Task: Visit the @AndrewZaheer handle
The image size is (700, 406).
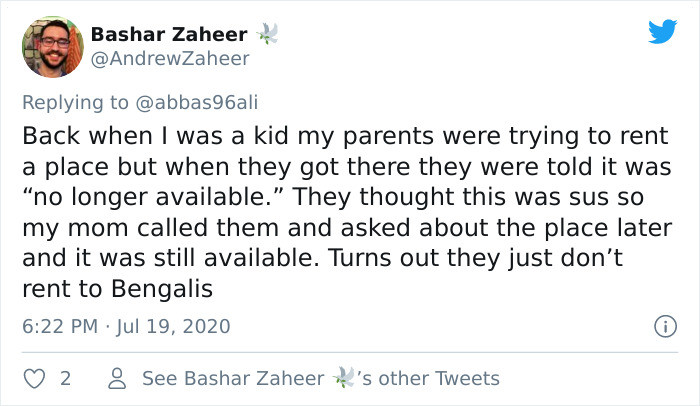Action: coord(170,58)
